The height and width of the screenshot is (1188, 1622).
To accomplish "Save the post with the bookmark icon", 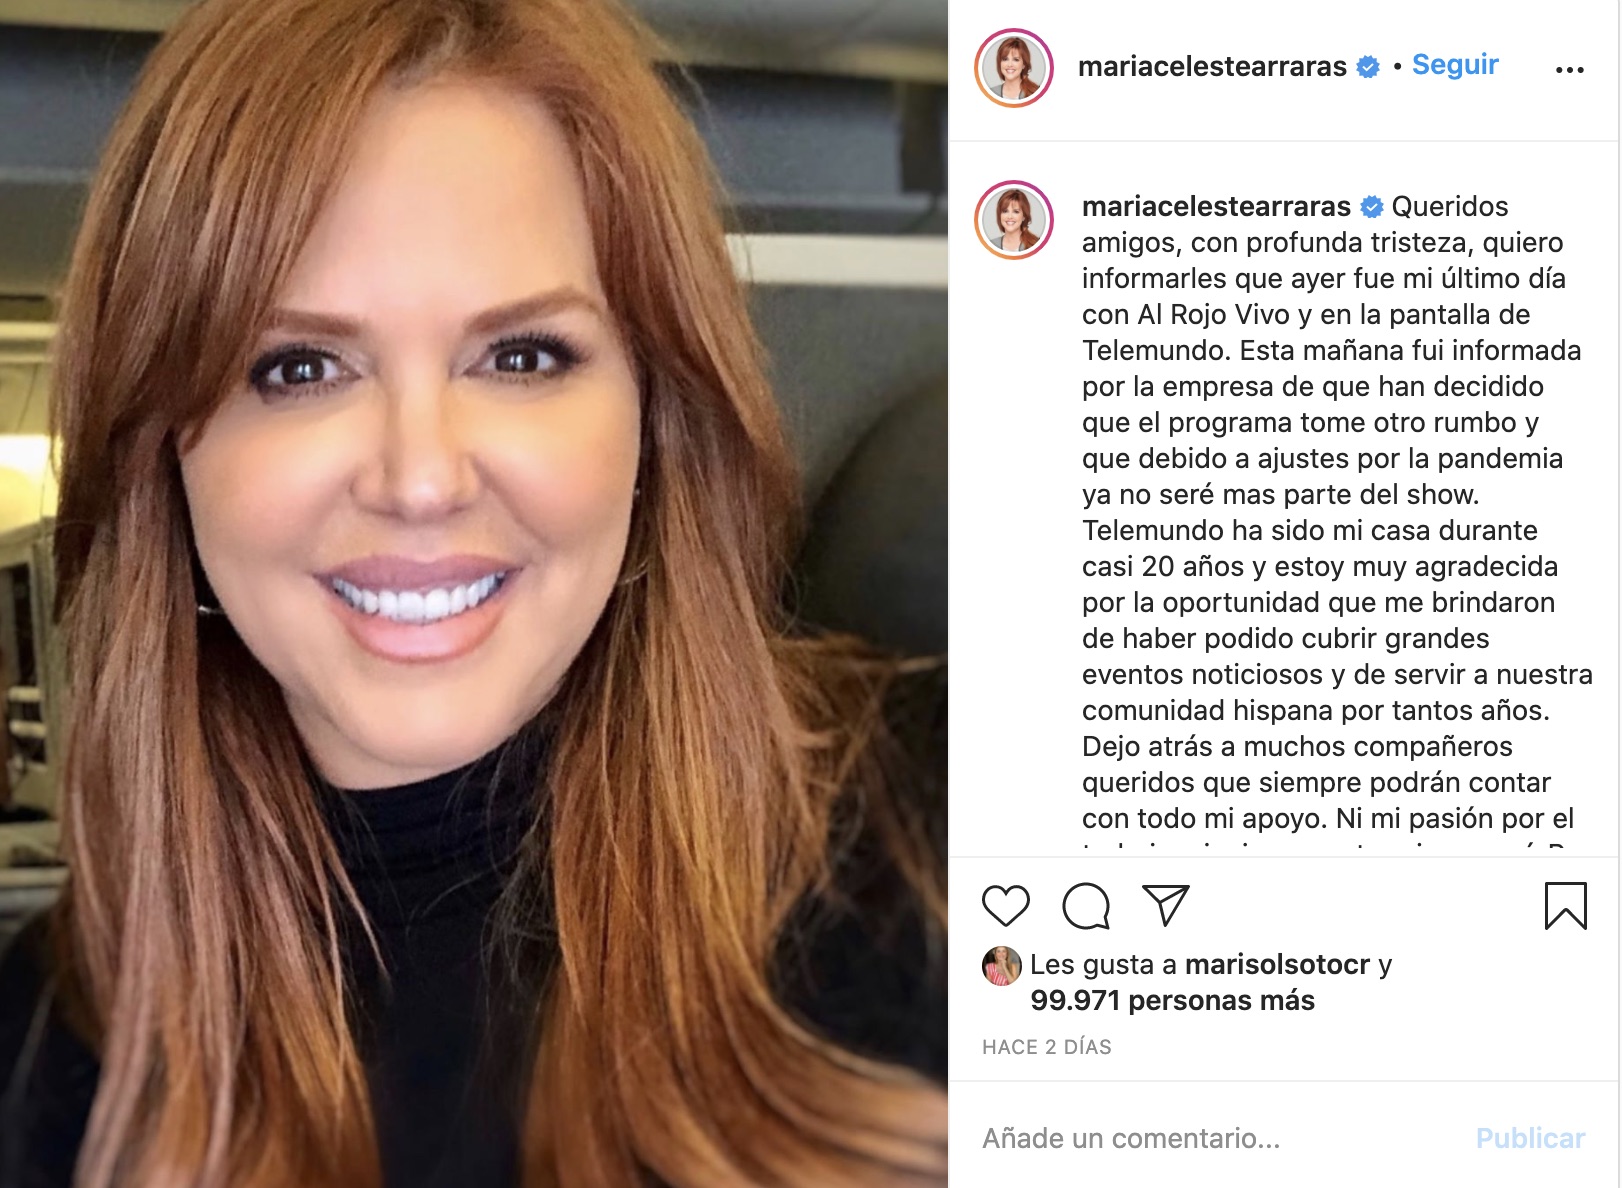I will click(x=1565, y=906).
